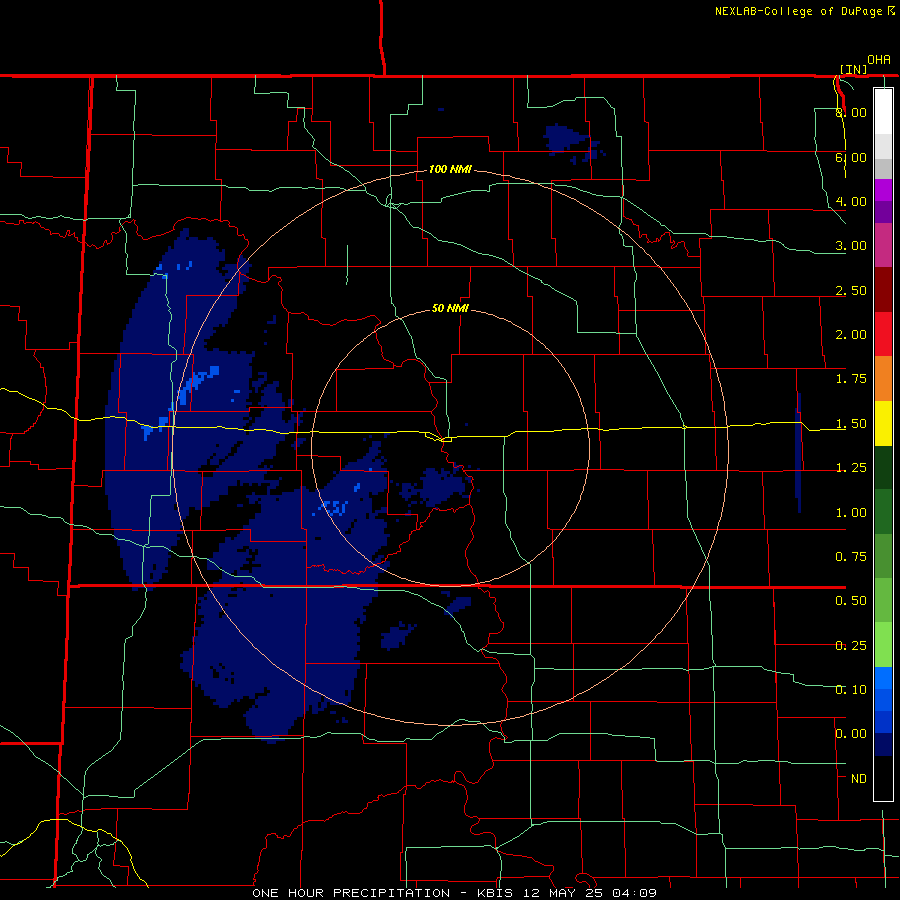Click the 8.00 legend value
Screen dimensions: 900x900
coord(851,112)
